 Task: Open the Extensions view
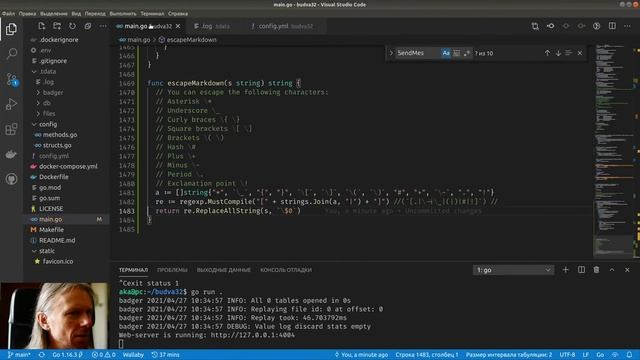coord(11,129)
